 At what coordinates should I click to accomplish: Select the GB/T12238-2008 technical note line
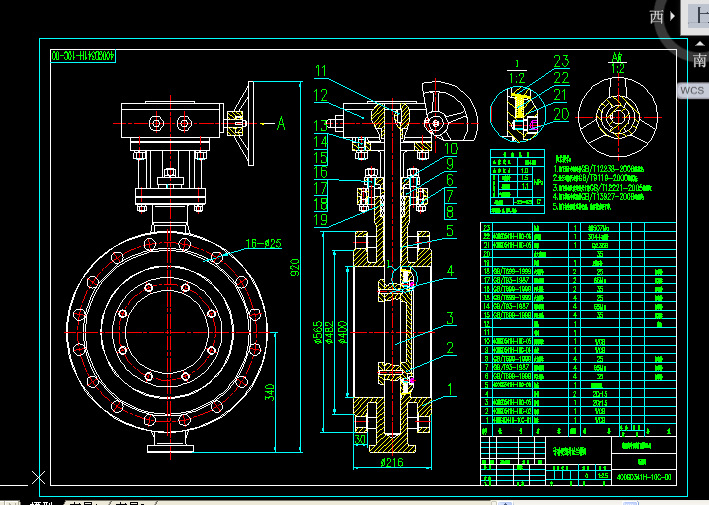point(598,169)
